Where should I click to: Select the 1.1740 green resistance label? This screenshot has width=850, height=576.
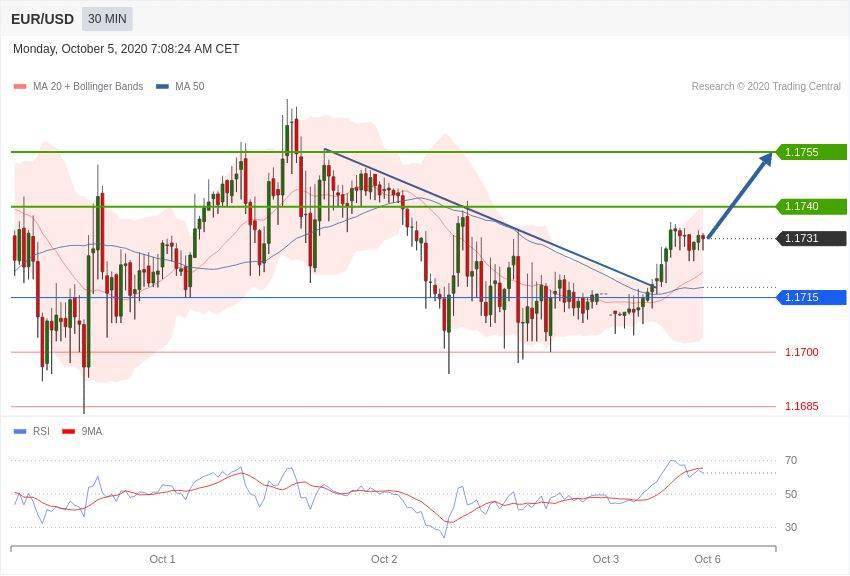811,206
